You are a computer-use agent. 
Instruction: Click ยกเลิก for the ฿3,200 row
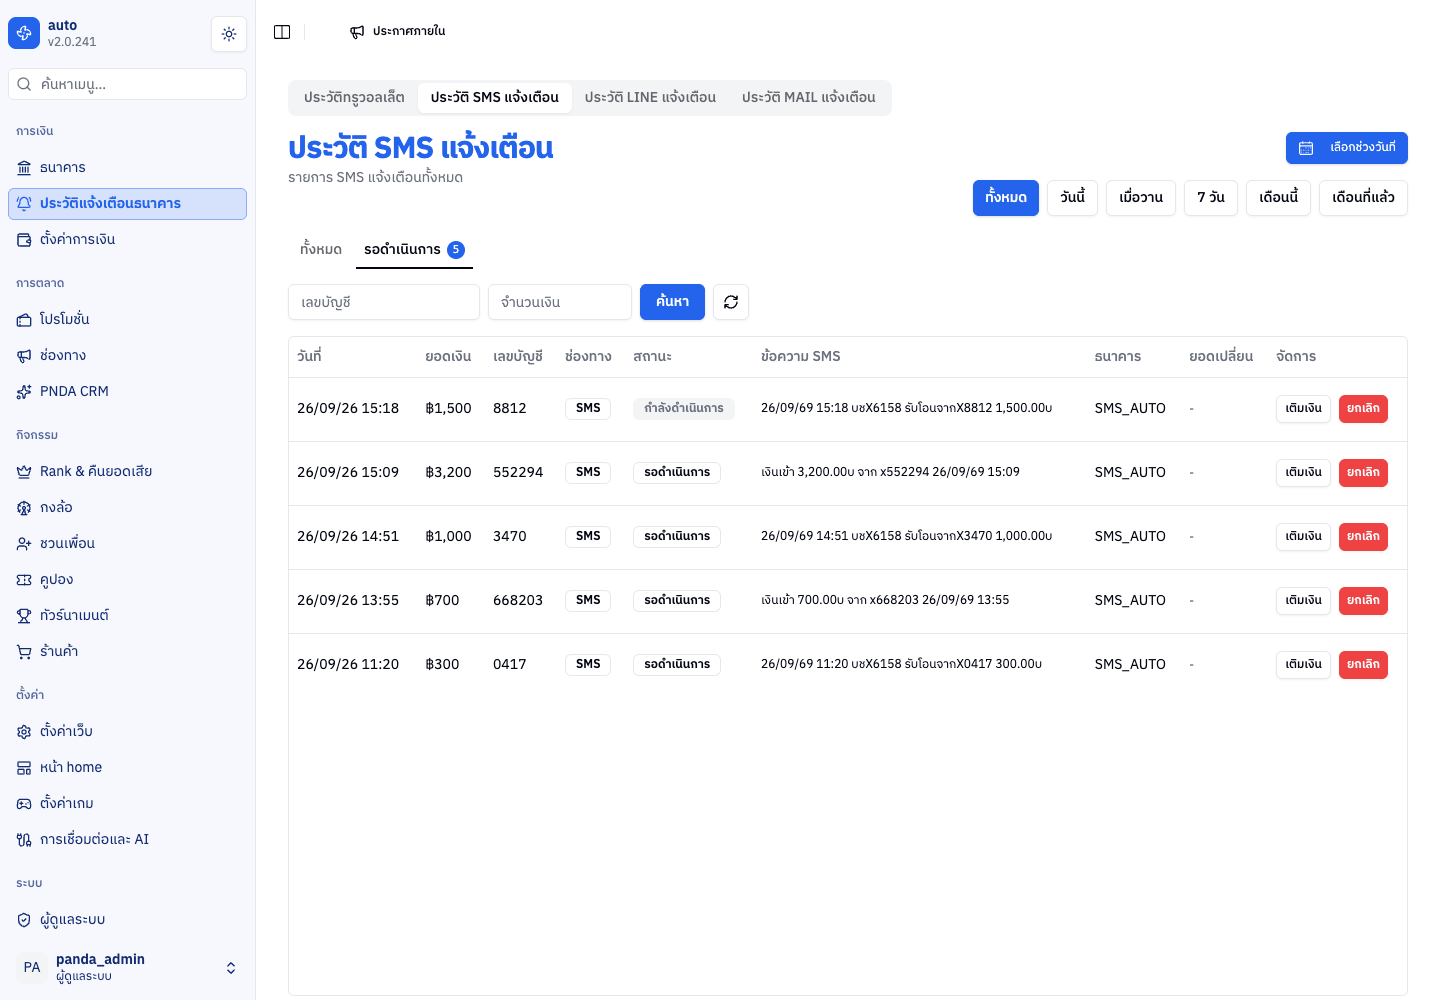[1363, 473]
